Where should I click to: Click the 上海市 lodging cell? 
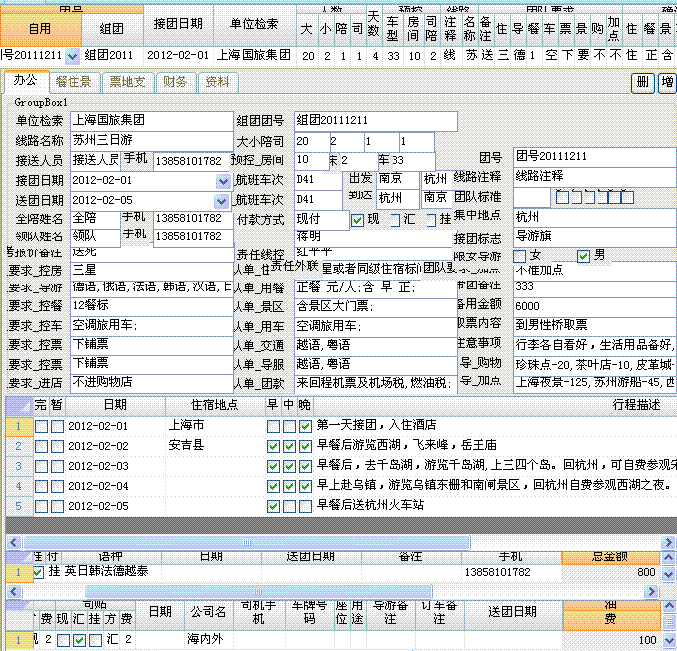click(215, 426)
